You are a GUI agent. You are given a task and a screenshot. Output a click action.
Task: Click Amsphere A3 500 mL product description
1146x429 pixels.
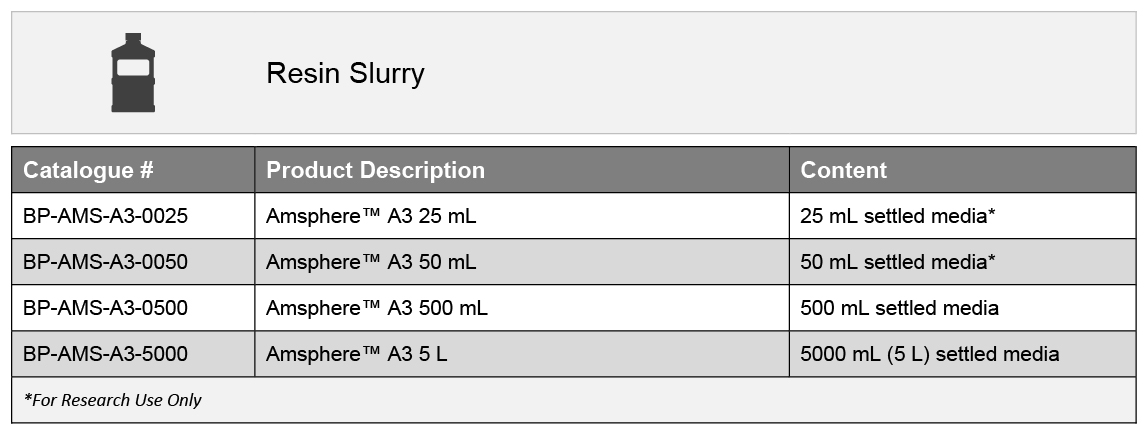(376, 308)
